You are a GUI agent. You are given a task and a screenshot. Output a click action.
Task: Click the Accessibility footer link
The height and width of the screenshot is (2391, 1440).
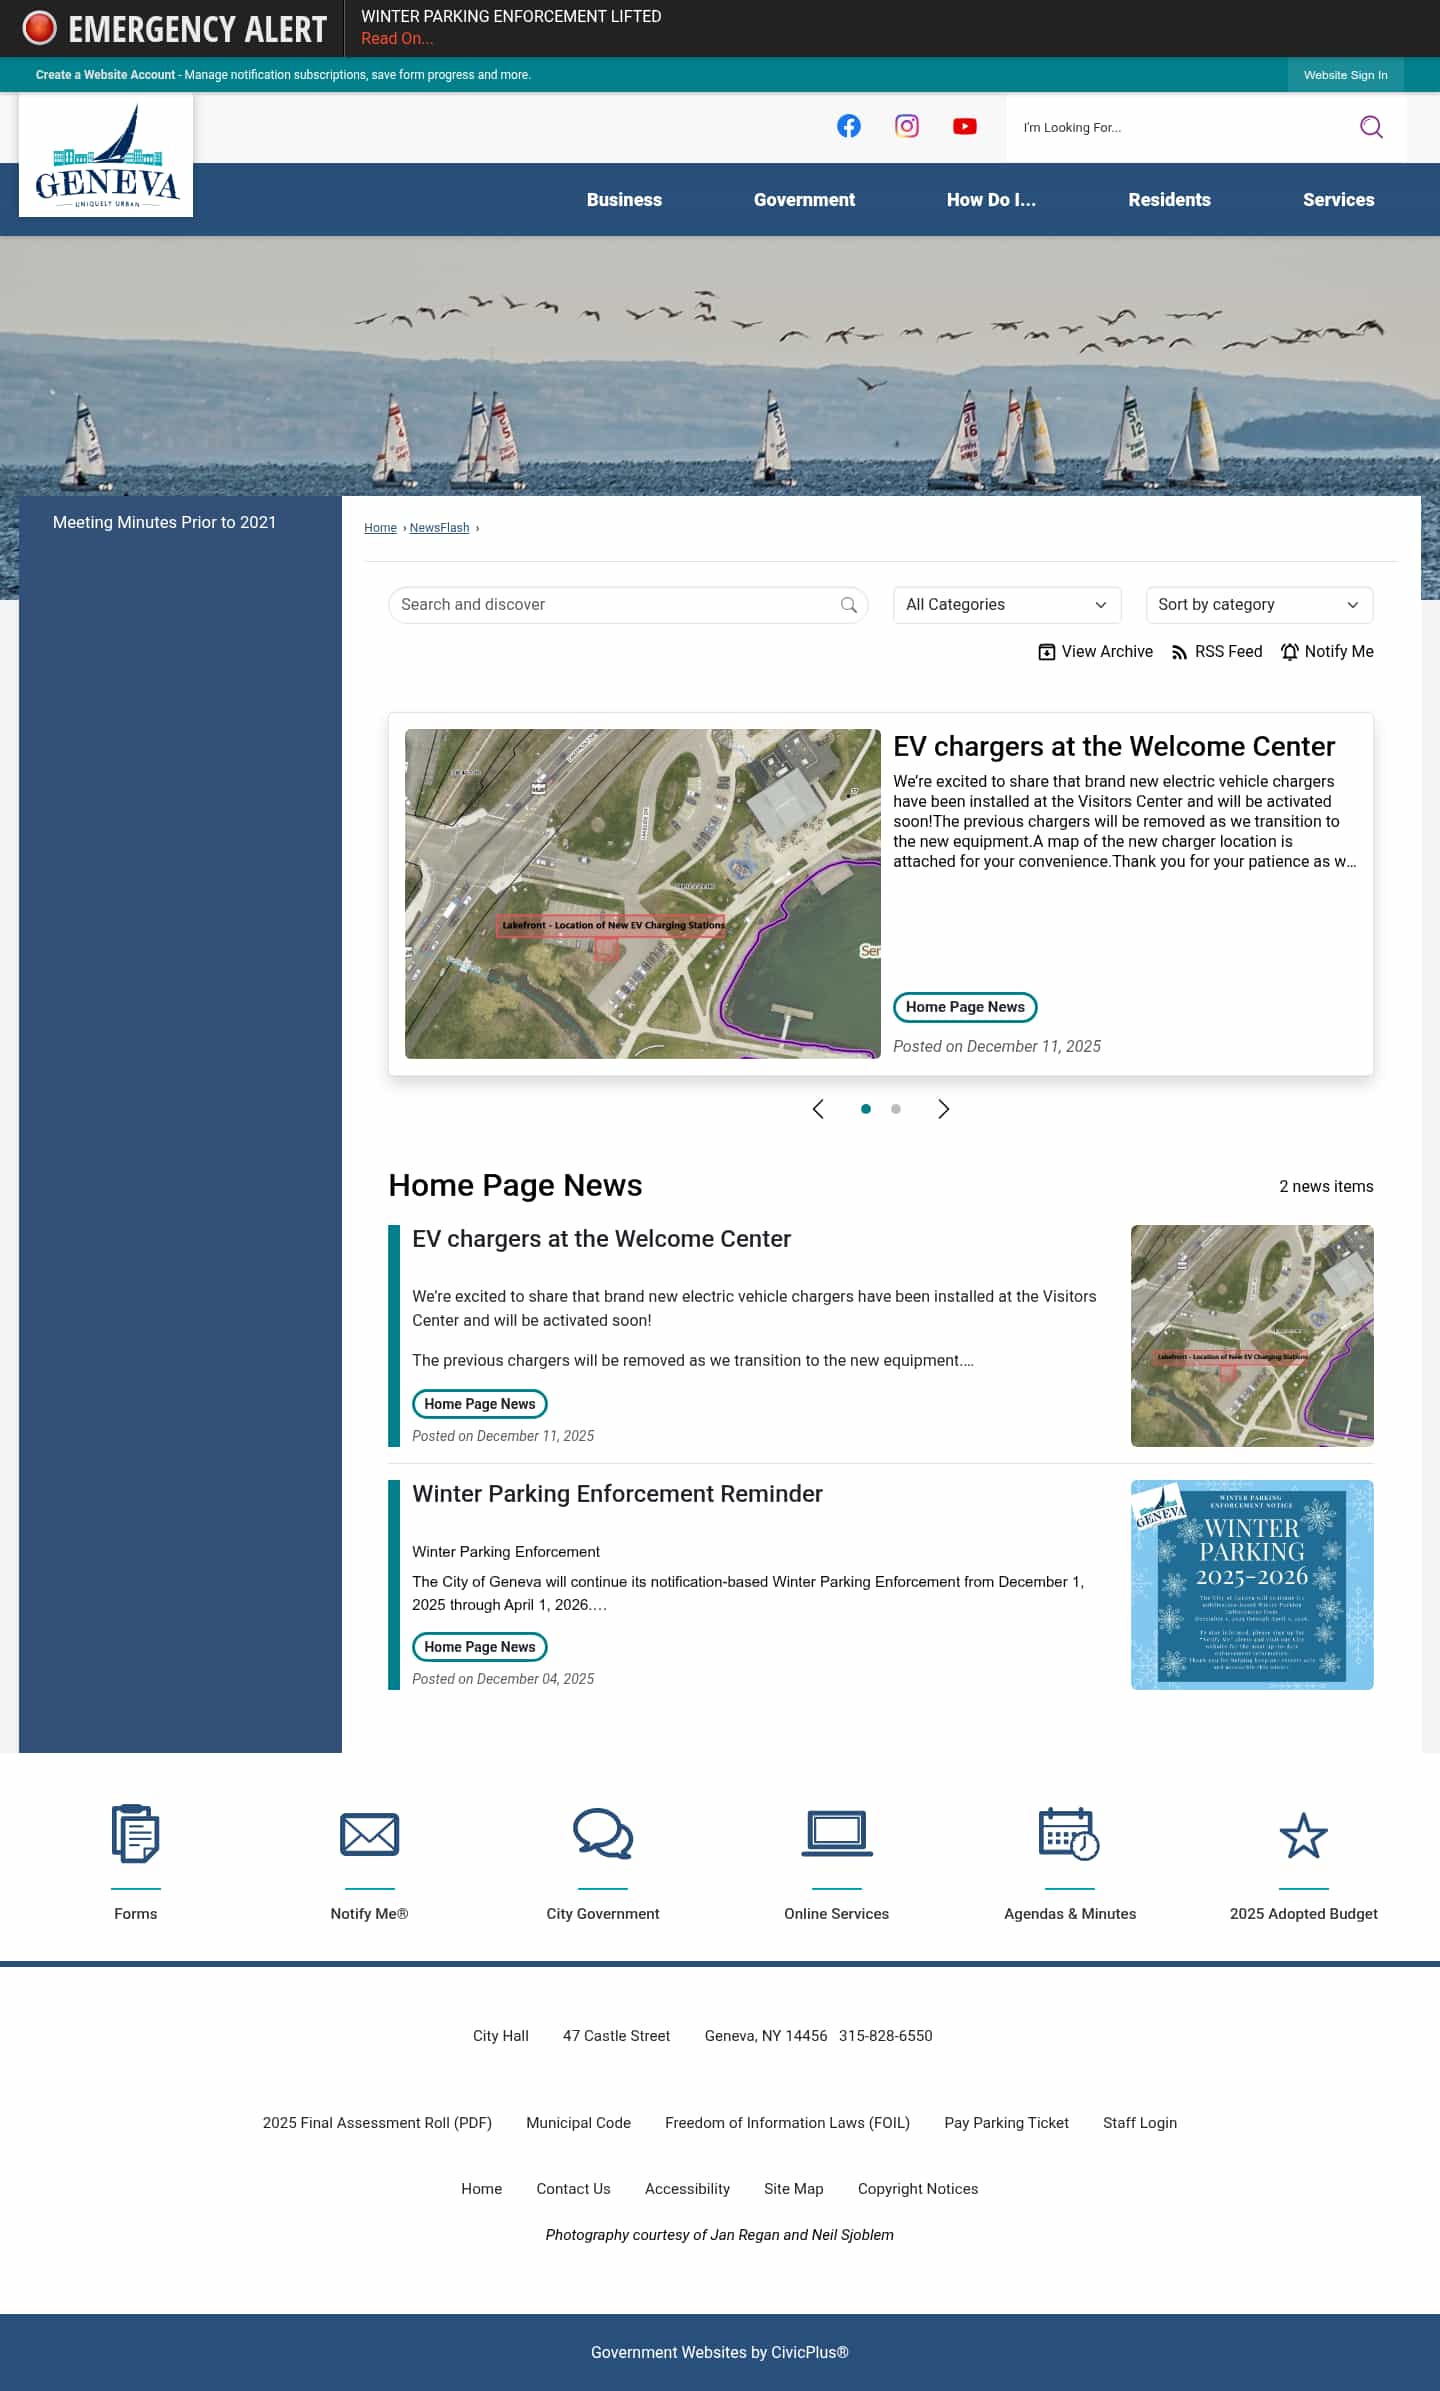[x=687, y=2189]
